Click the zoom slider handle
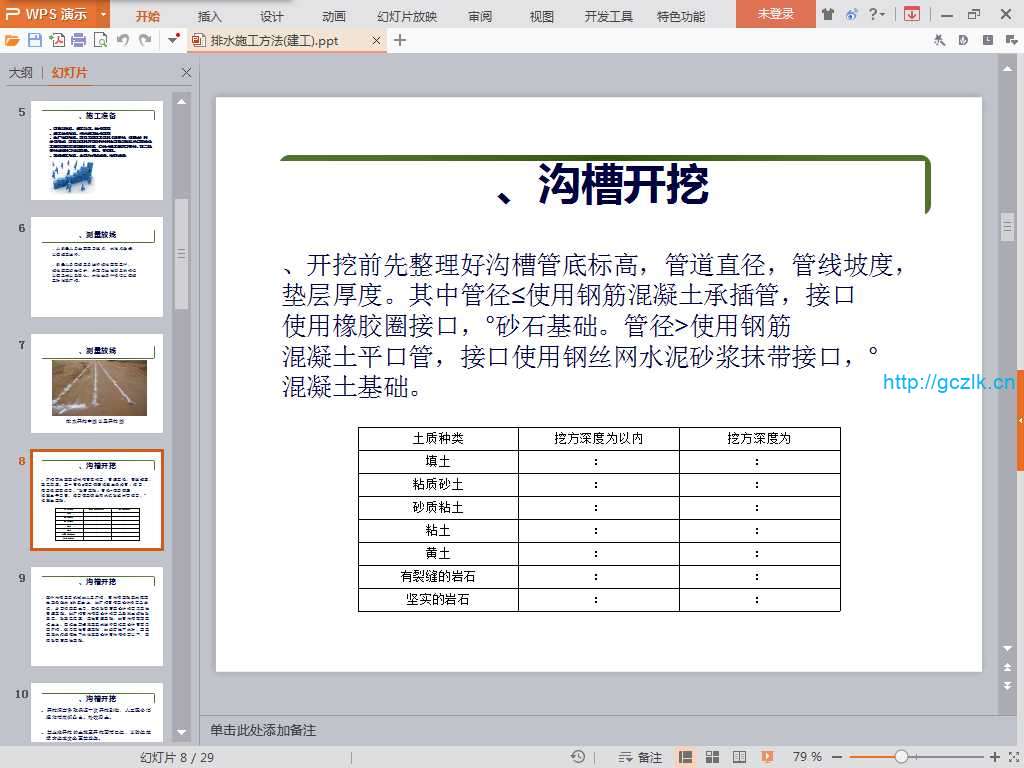This screenshot has height=768, width=1024. (901, 757)
